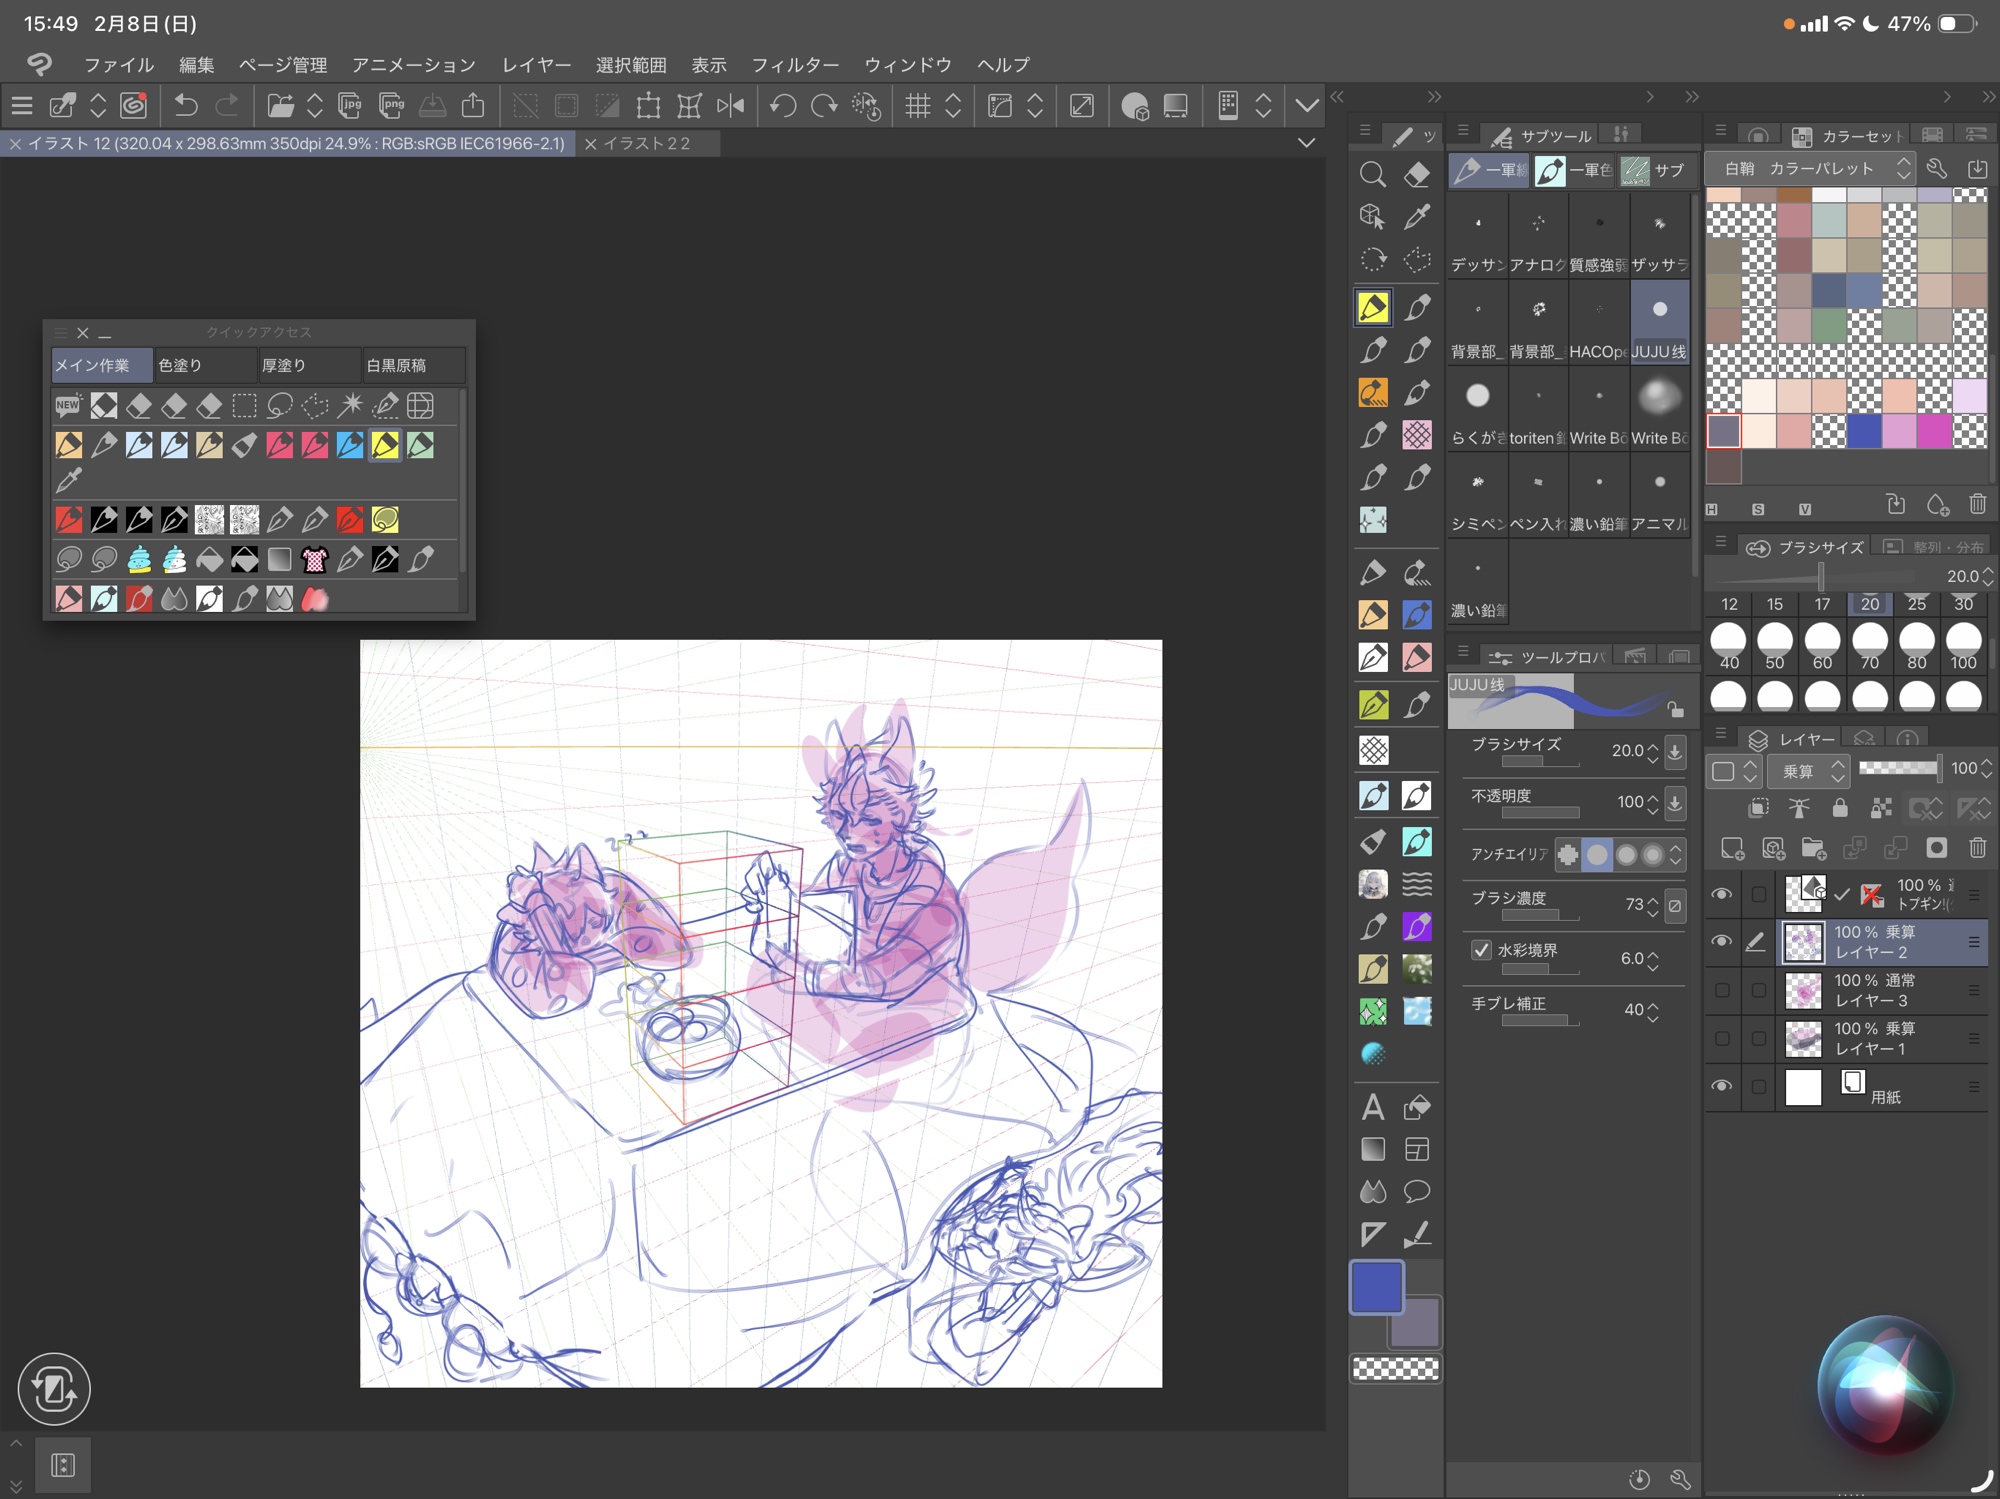This screenshot has width=2000, height=1499.
Task: Hide レイヤー 2 with eye icon
Action: [1721, 941]
